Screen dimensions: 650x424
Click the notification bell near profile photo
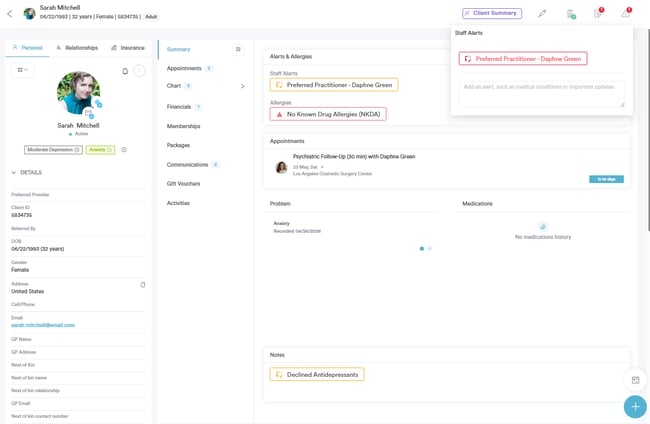125,71
